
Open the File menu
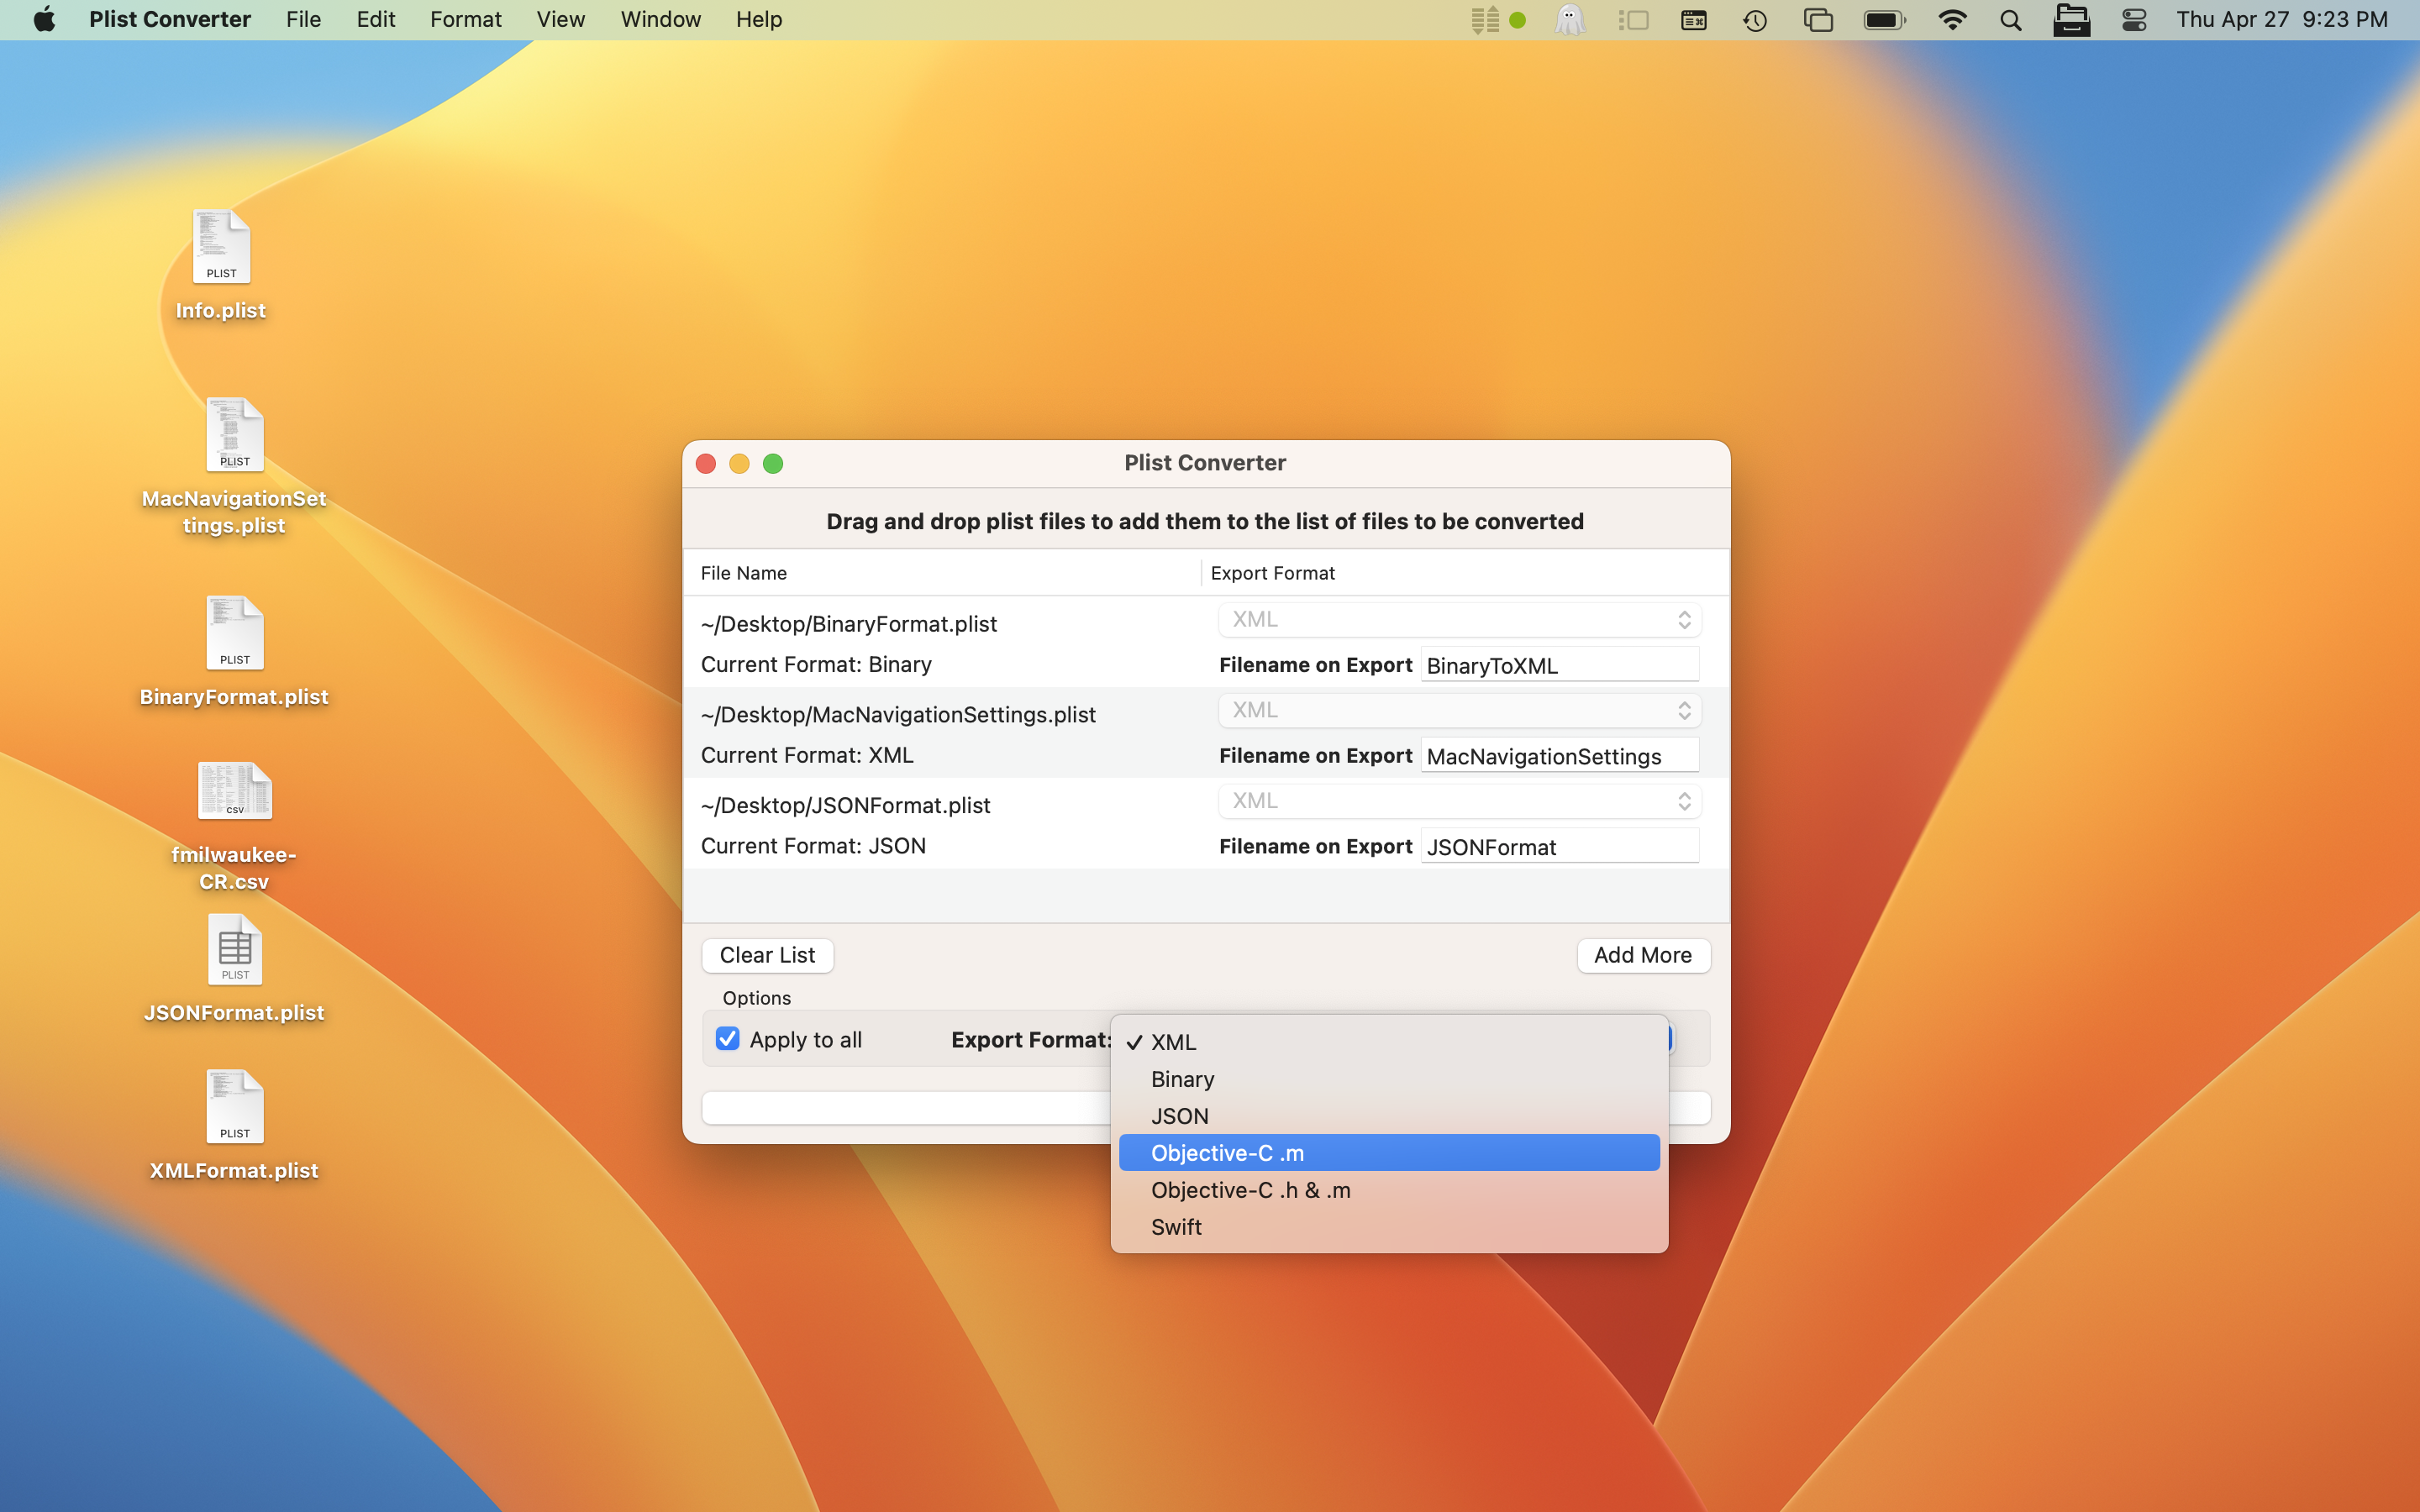[x=303, y=19]
